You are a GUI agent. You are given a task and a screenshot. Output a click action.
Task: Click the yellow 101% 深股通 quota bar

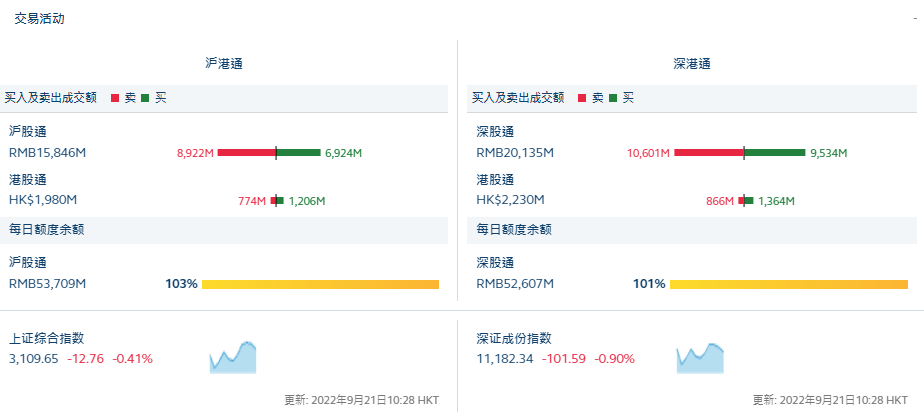787,285
